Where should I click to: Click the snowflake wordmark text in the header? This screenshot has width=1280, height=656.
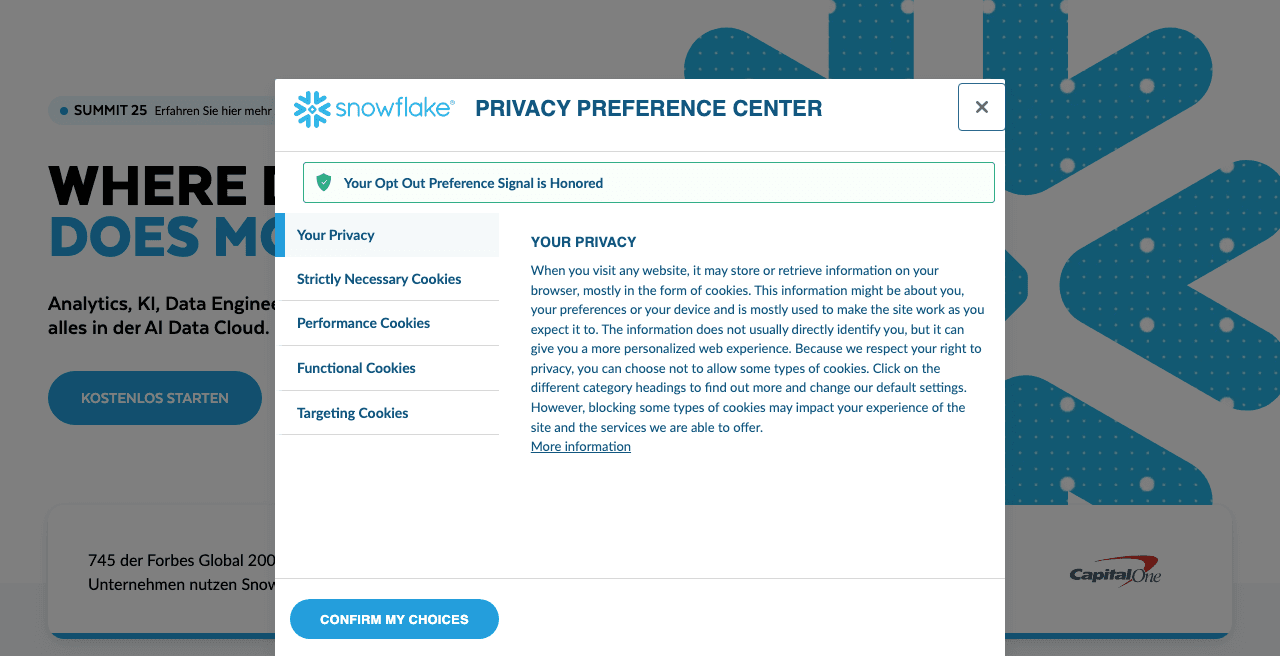click(x=395, y=108)
